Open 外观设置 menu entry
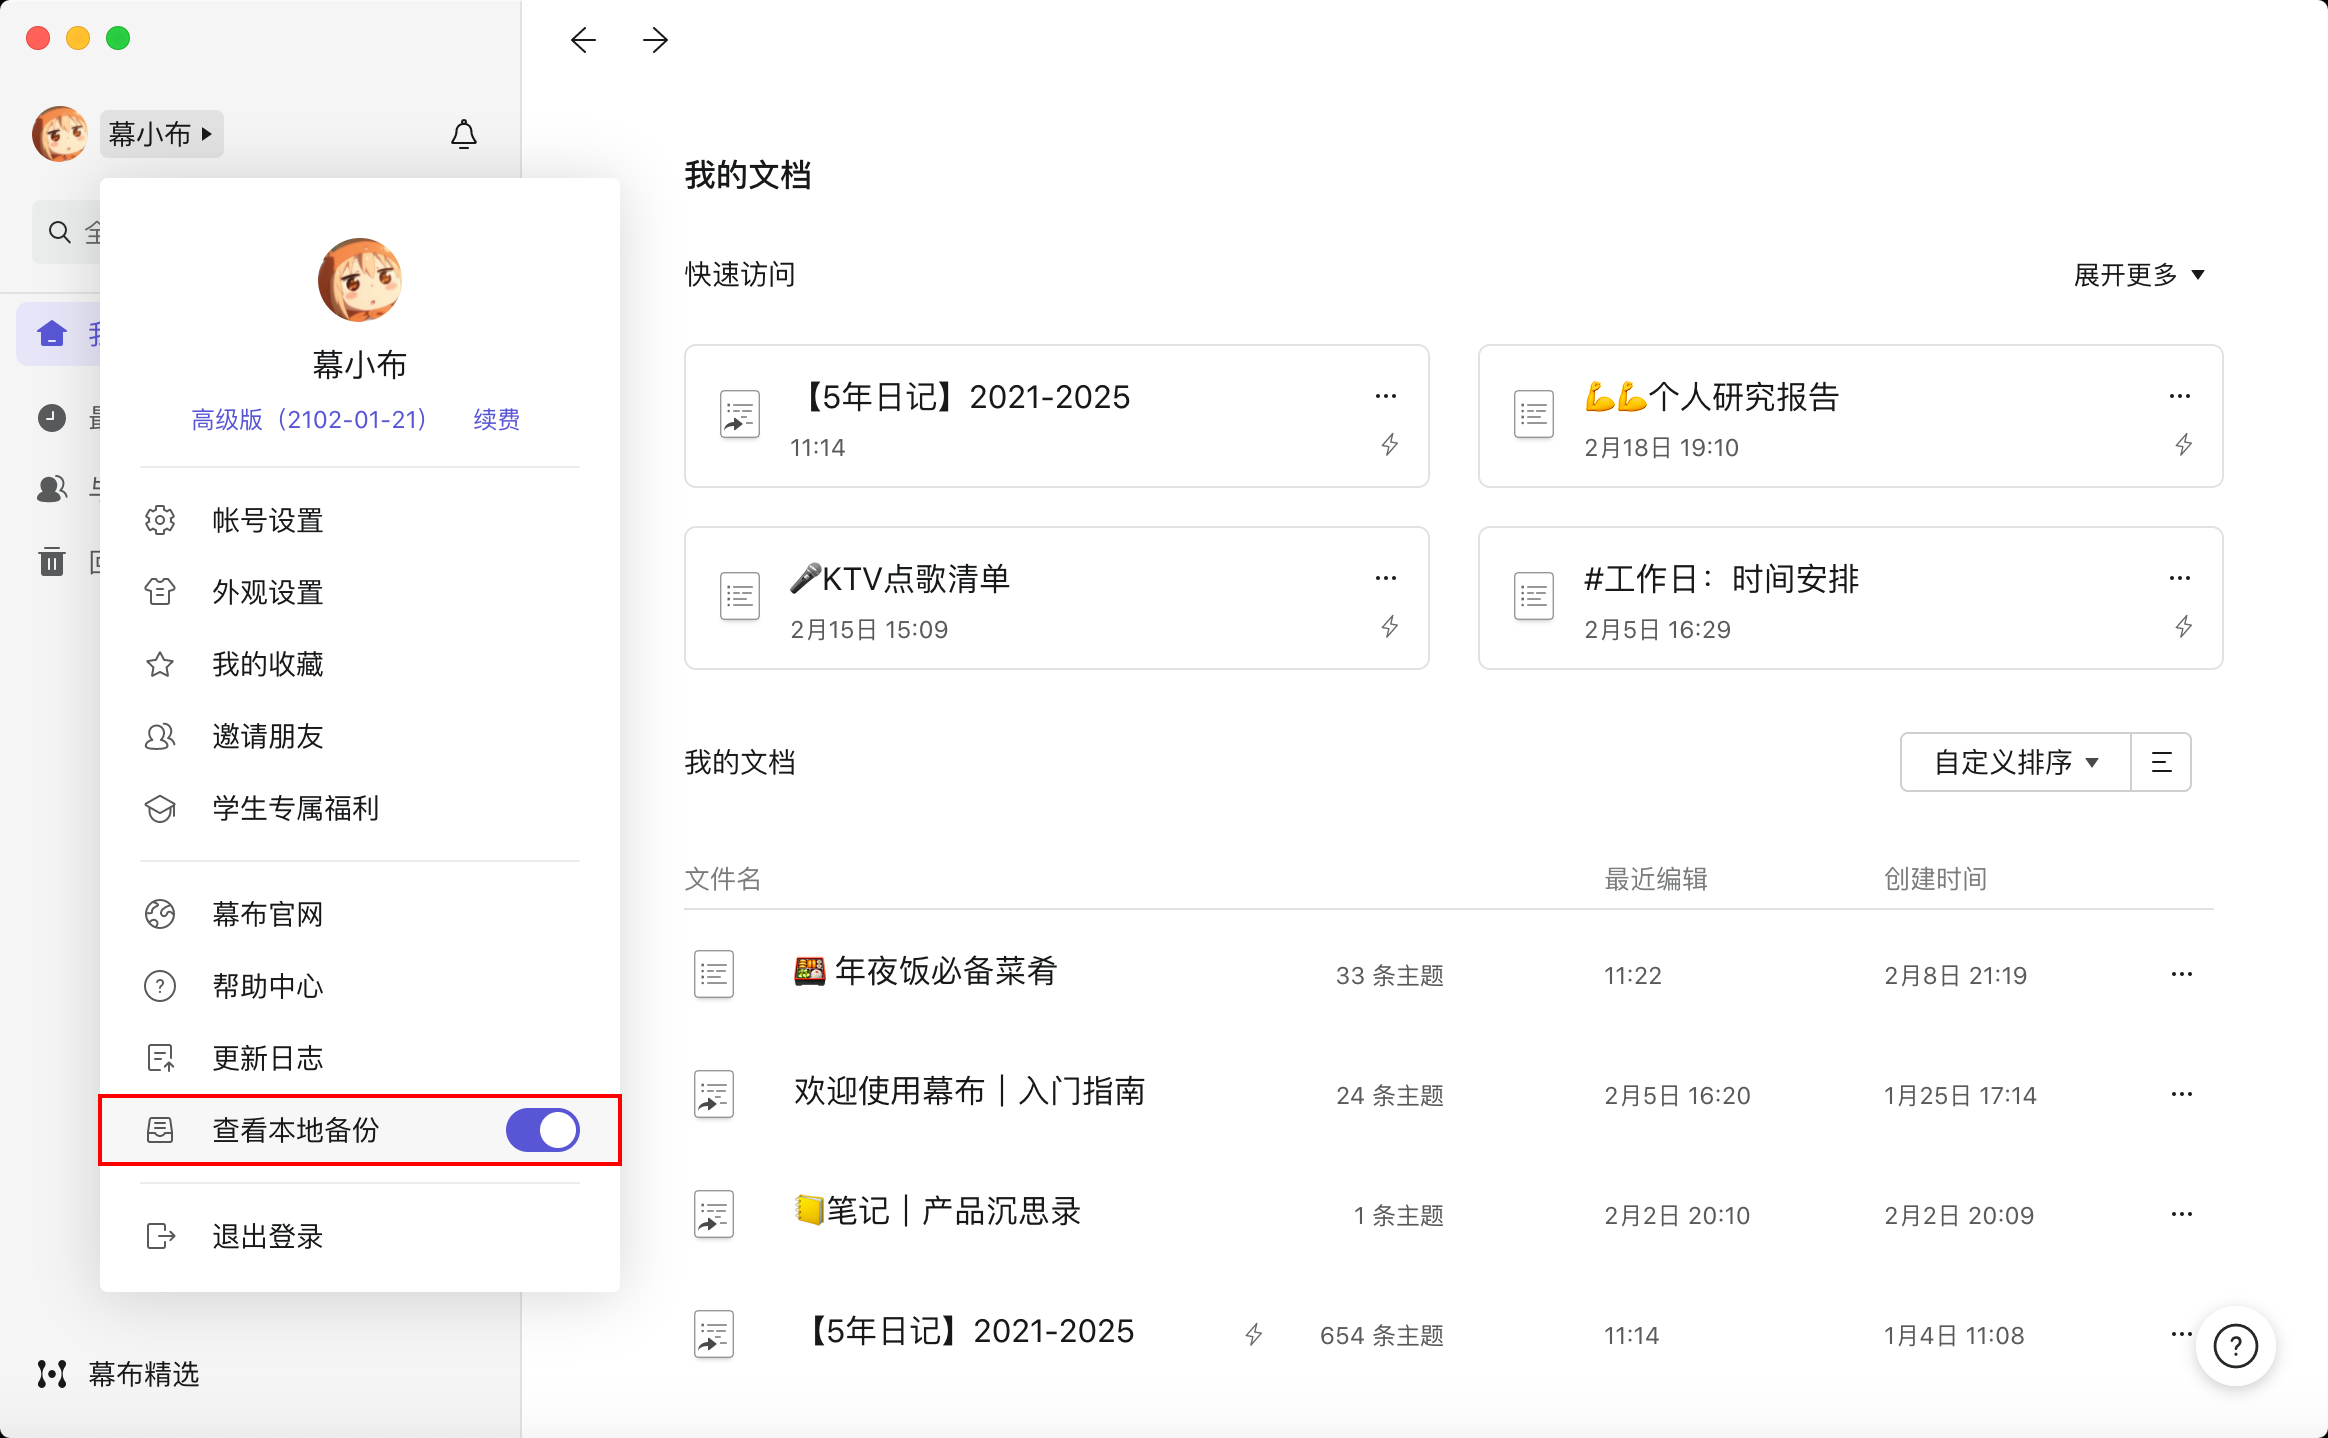Viewport: 2328px width, 1438px height. pyautogui.click(x=360, y=592)
